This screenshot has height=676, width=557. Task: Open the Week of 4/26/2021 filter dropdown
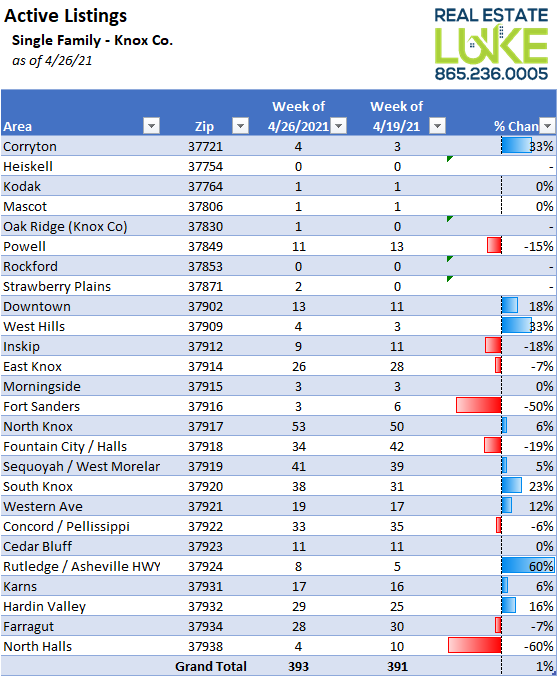pos(338,126)
